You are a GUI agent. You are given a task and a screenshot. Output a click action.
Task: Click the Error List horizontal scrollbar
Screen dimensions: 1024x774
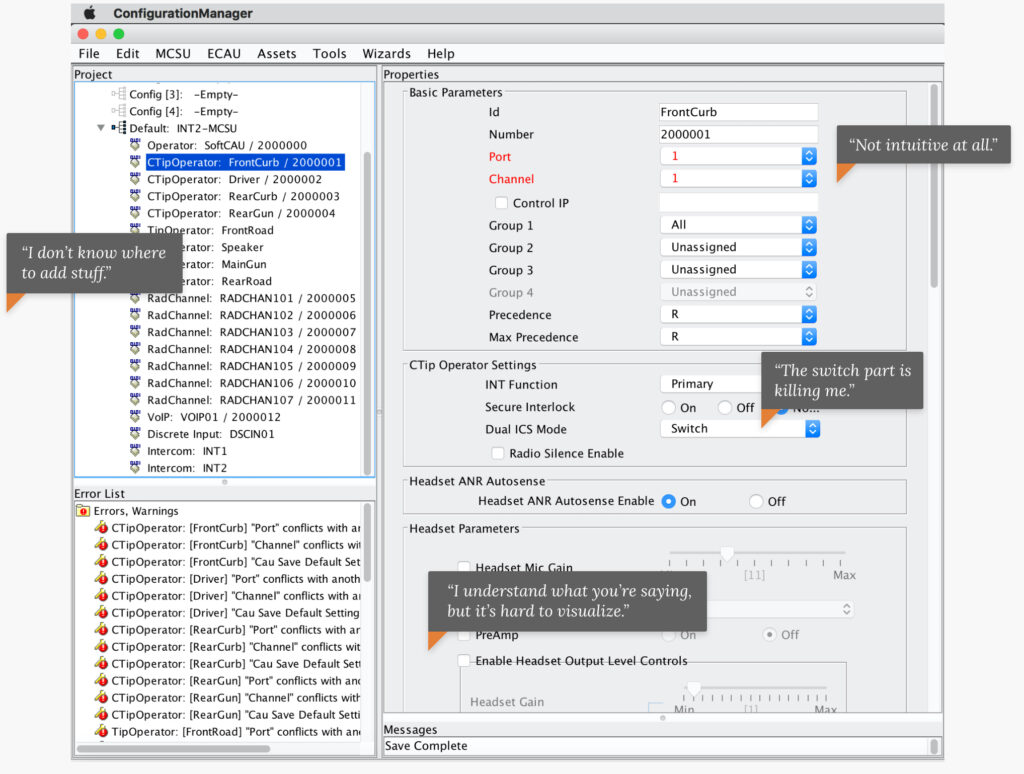(x=174, y=749)
